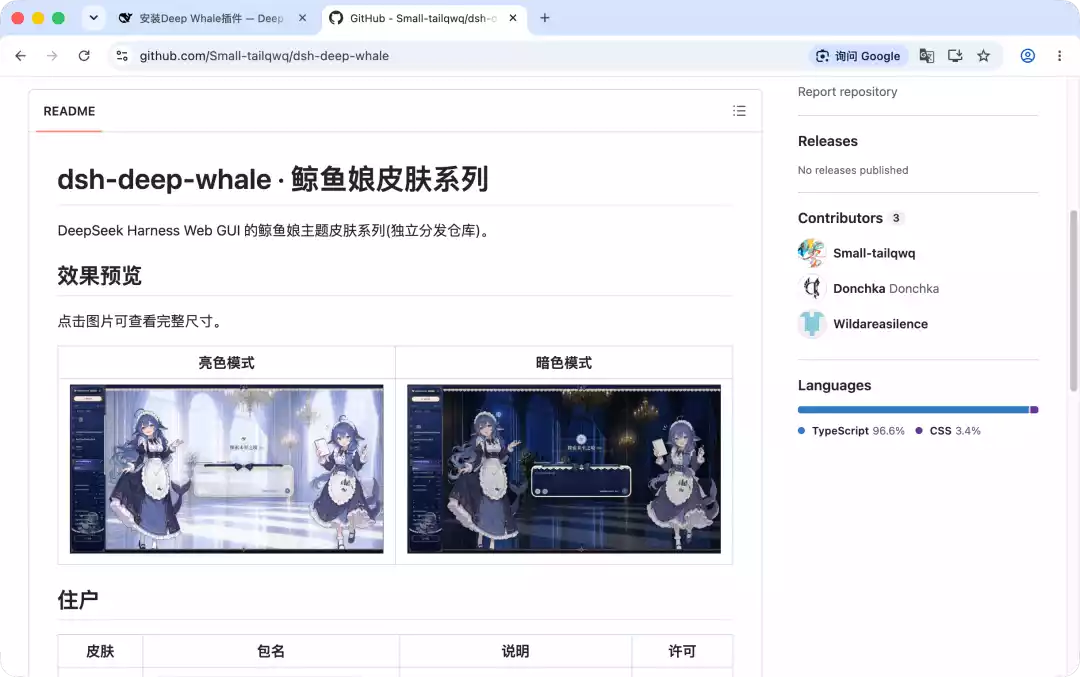The image size is (1080, 677).
Task: Click Small-tailqwq avatar image
Action: point(811,253)
